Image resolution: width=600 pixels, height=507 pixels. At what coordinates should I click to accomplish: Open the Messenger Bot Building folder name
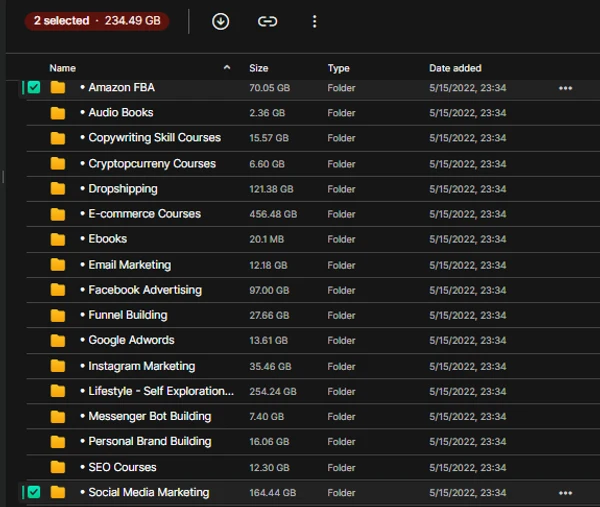[150, 416]
